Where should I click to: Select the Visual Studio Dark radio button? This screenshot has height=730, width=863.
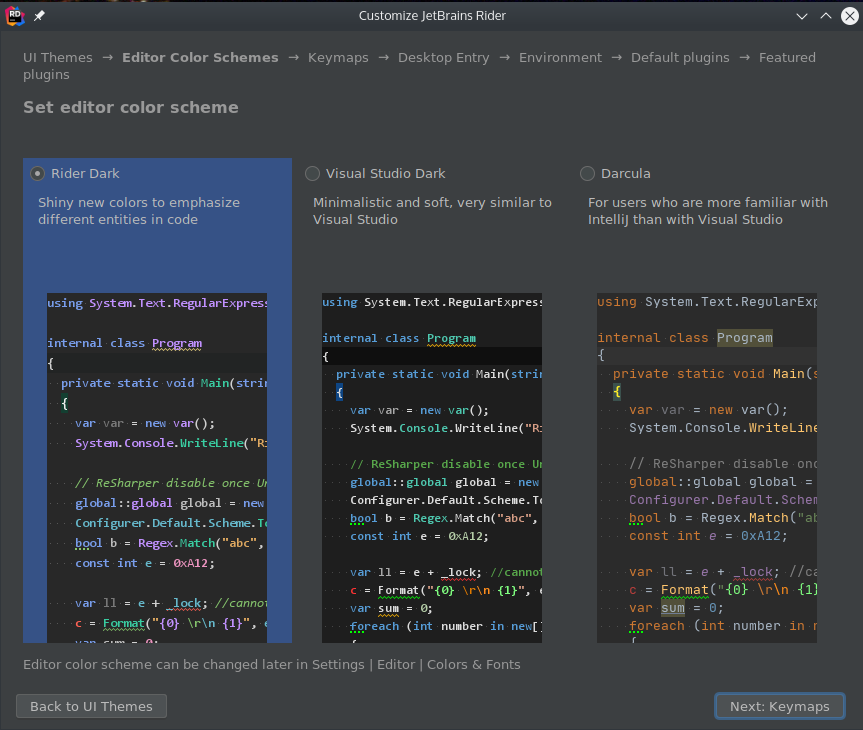[x=312, y=174]
